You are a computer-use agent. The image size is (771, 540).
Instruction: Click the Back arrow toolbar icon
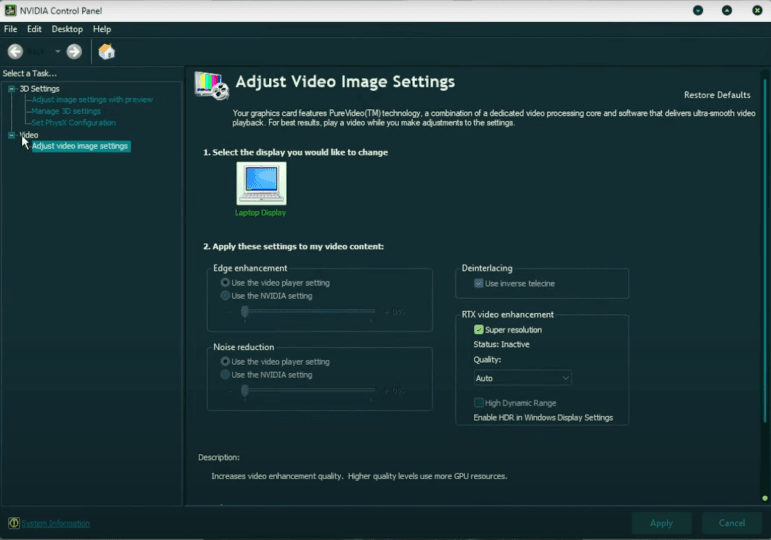[x=15, y=51]
